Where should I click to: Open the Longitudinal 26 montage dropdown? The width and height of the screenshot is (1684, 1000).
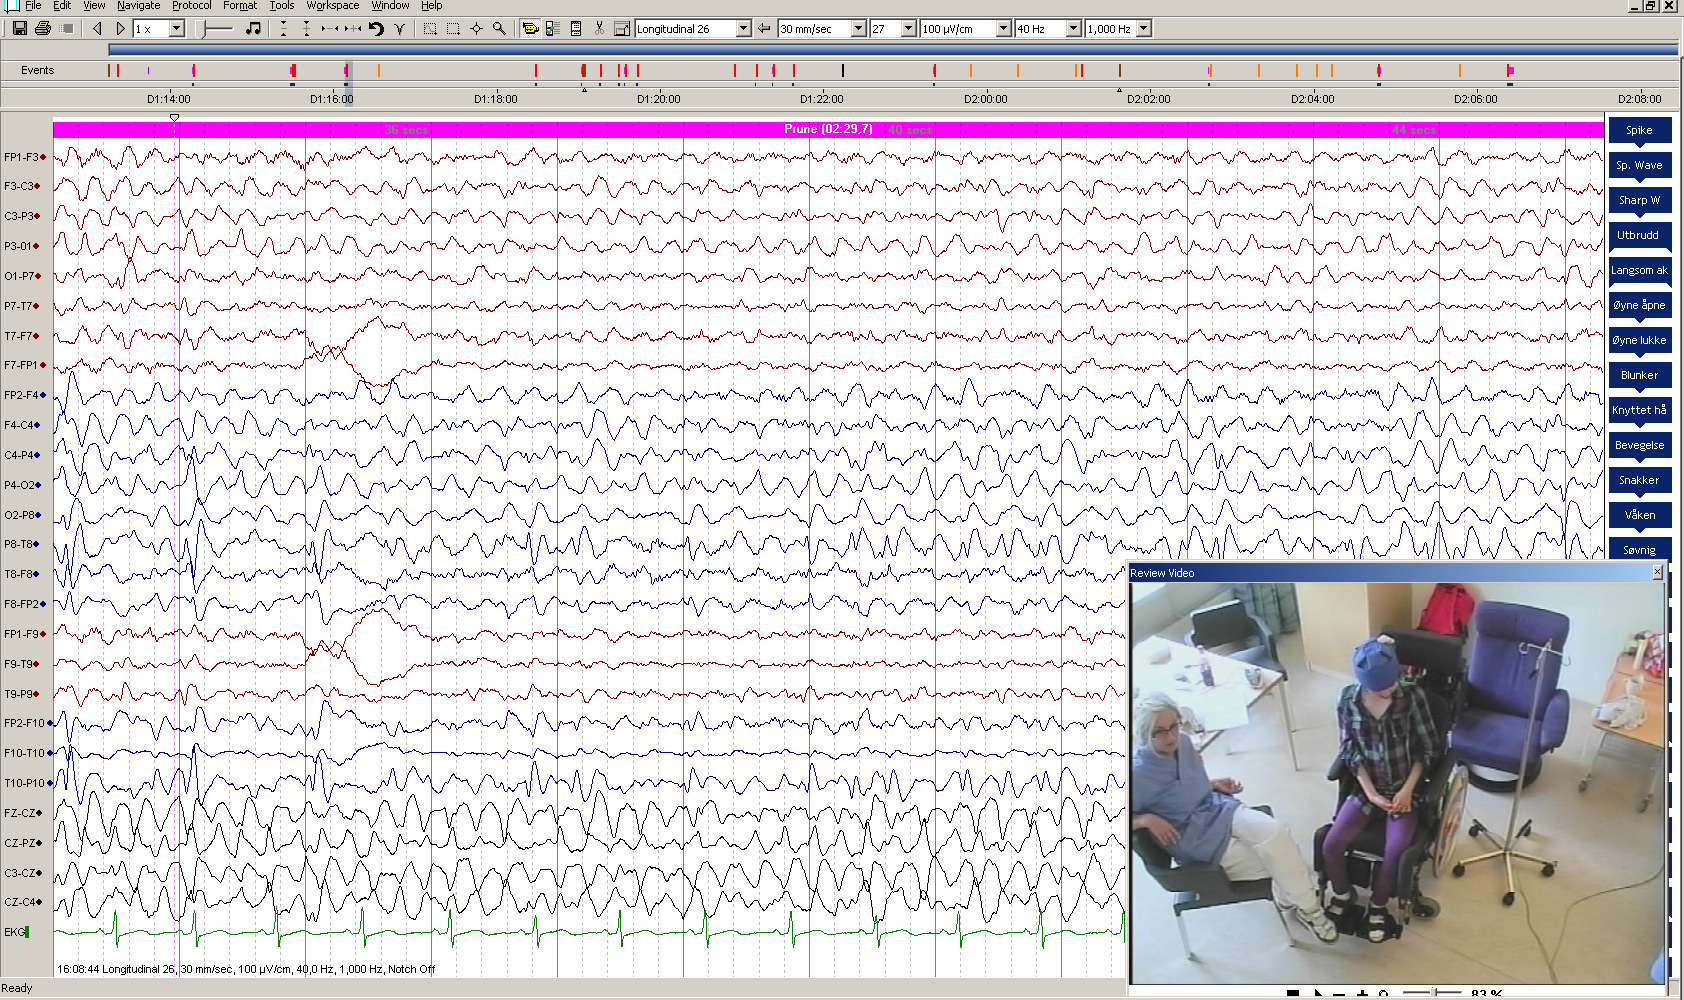(x=743, y=29)
